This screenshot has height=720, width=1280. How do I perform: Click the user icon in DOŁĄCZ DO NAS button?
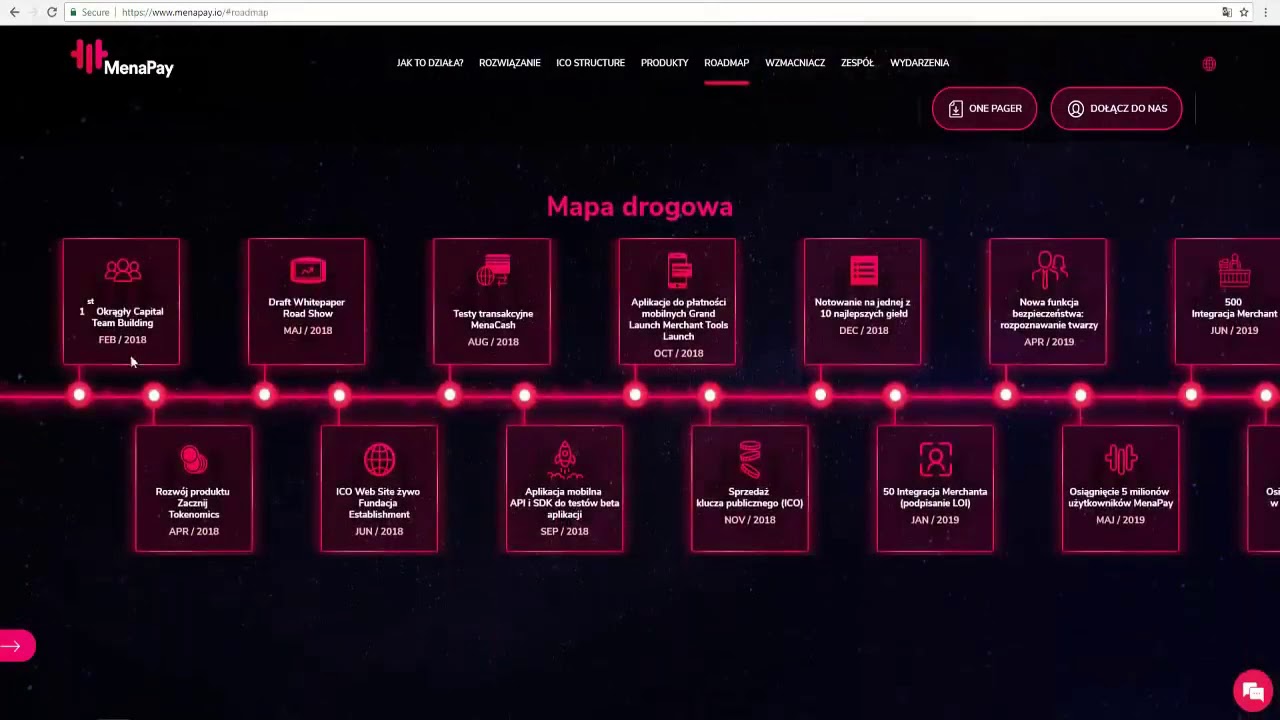[1076, 108]
